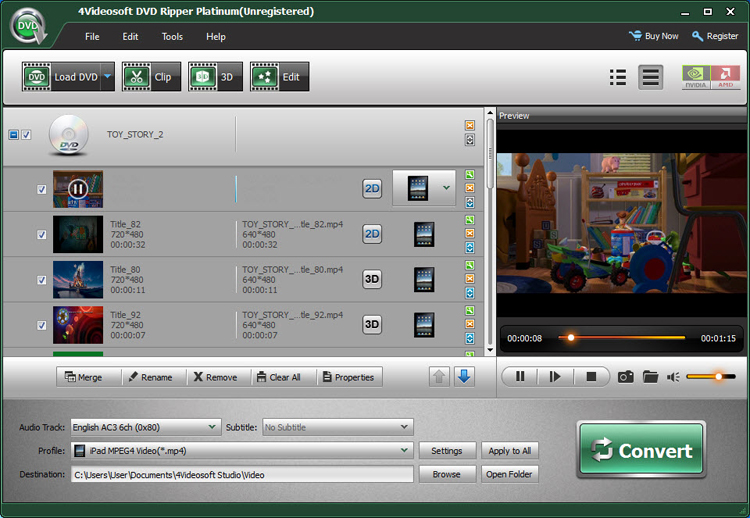Viewport: 750px width, 518px height.
Task: Toggle the 2D mode button for Title_82
Action: click(372, 234)
